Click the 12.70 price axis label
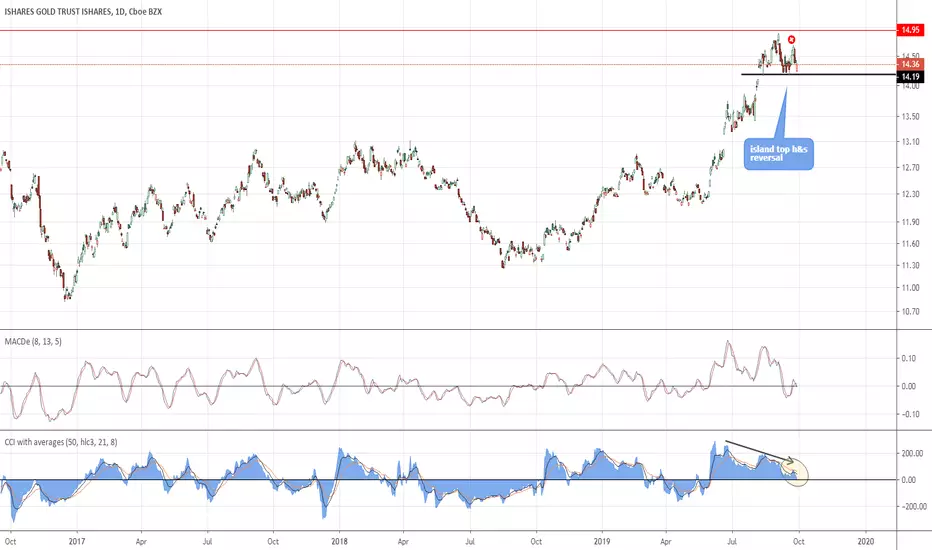 point(910,168)
